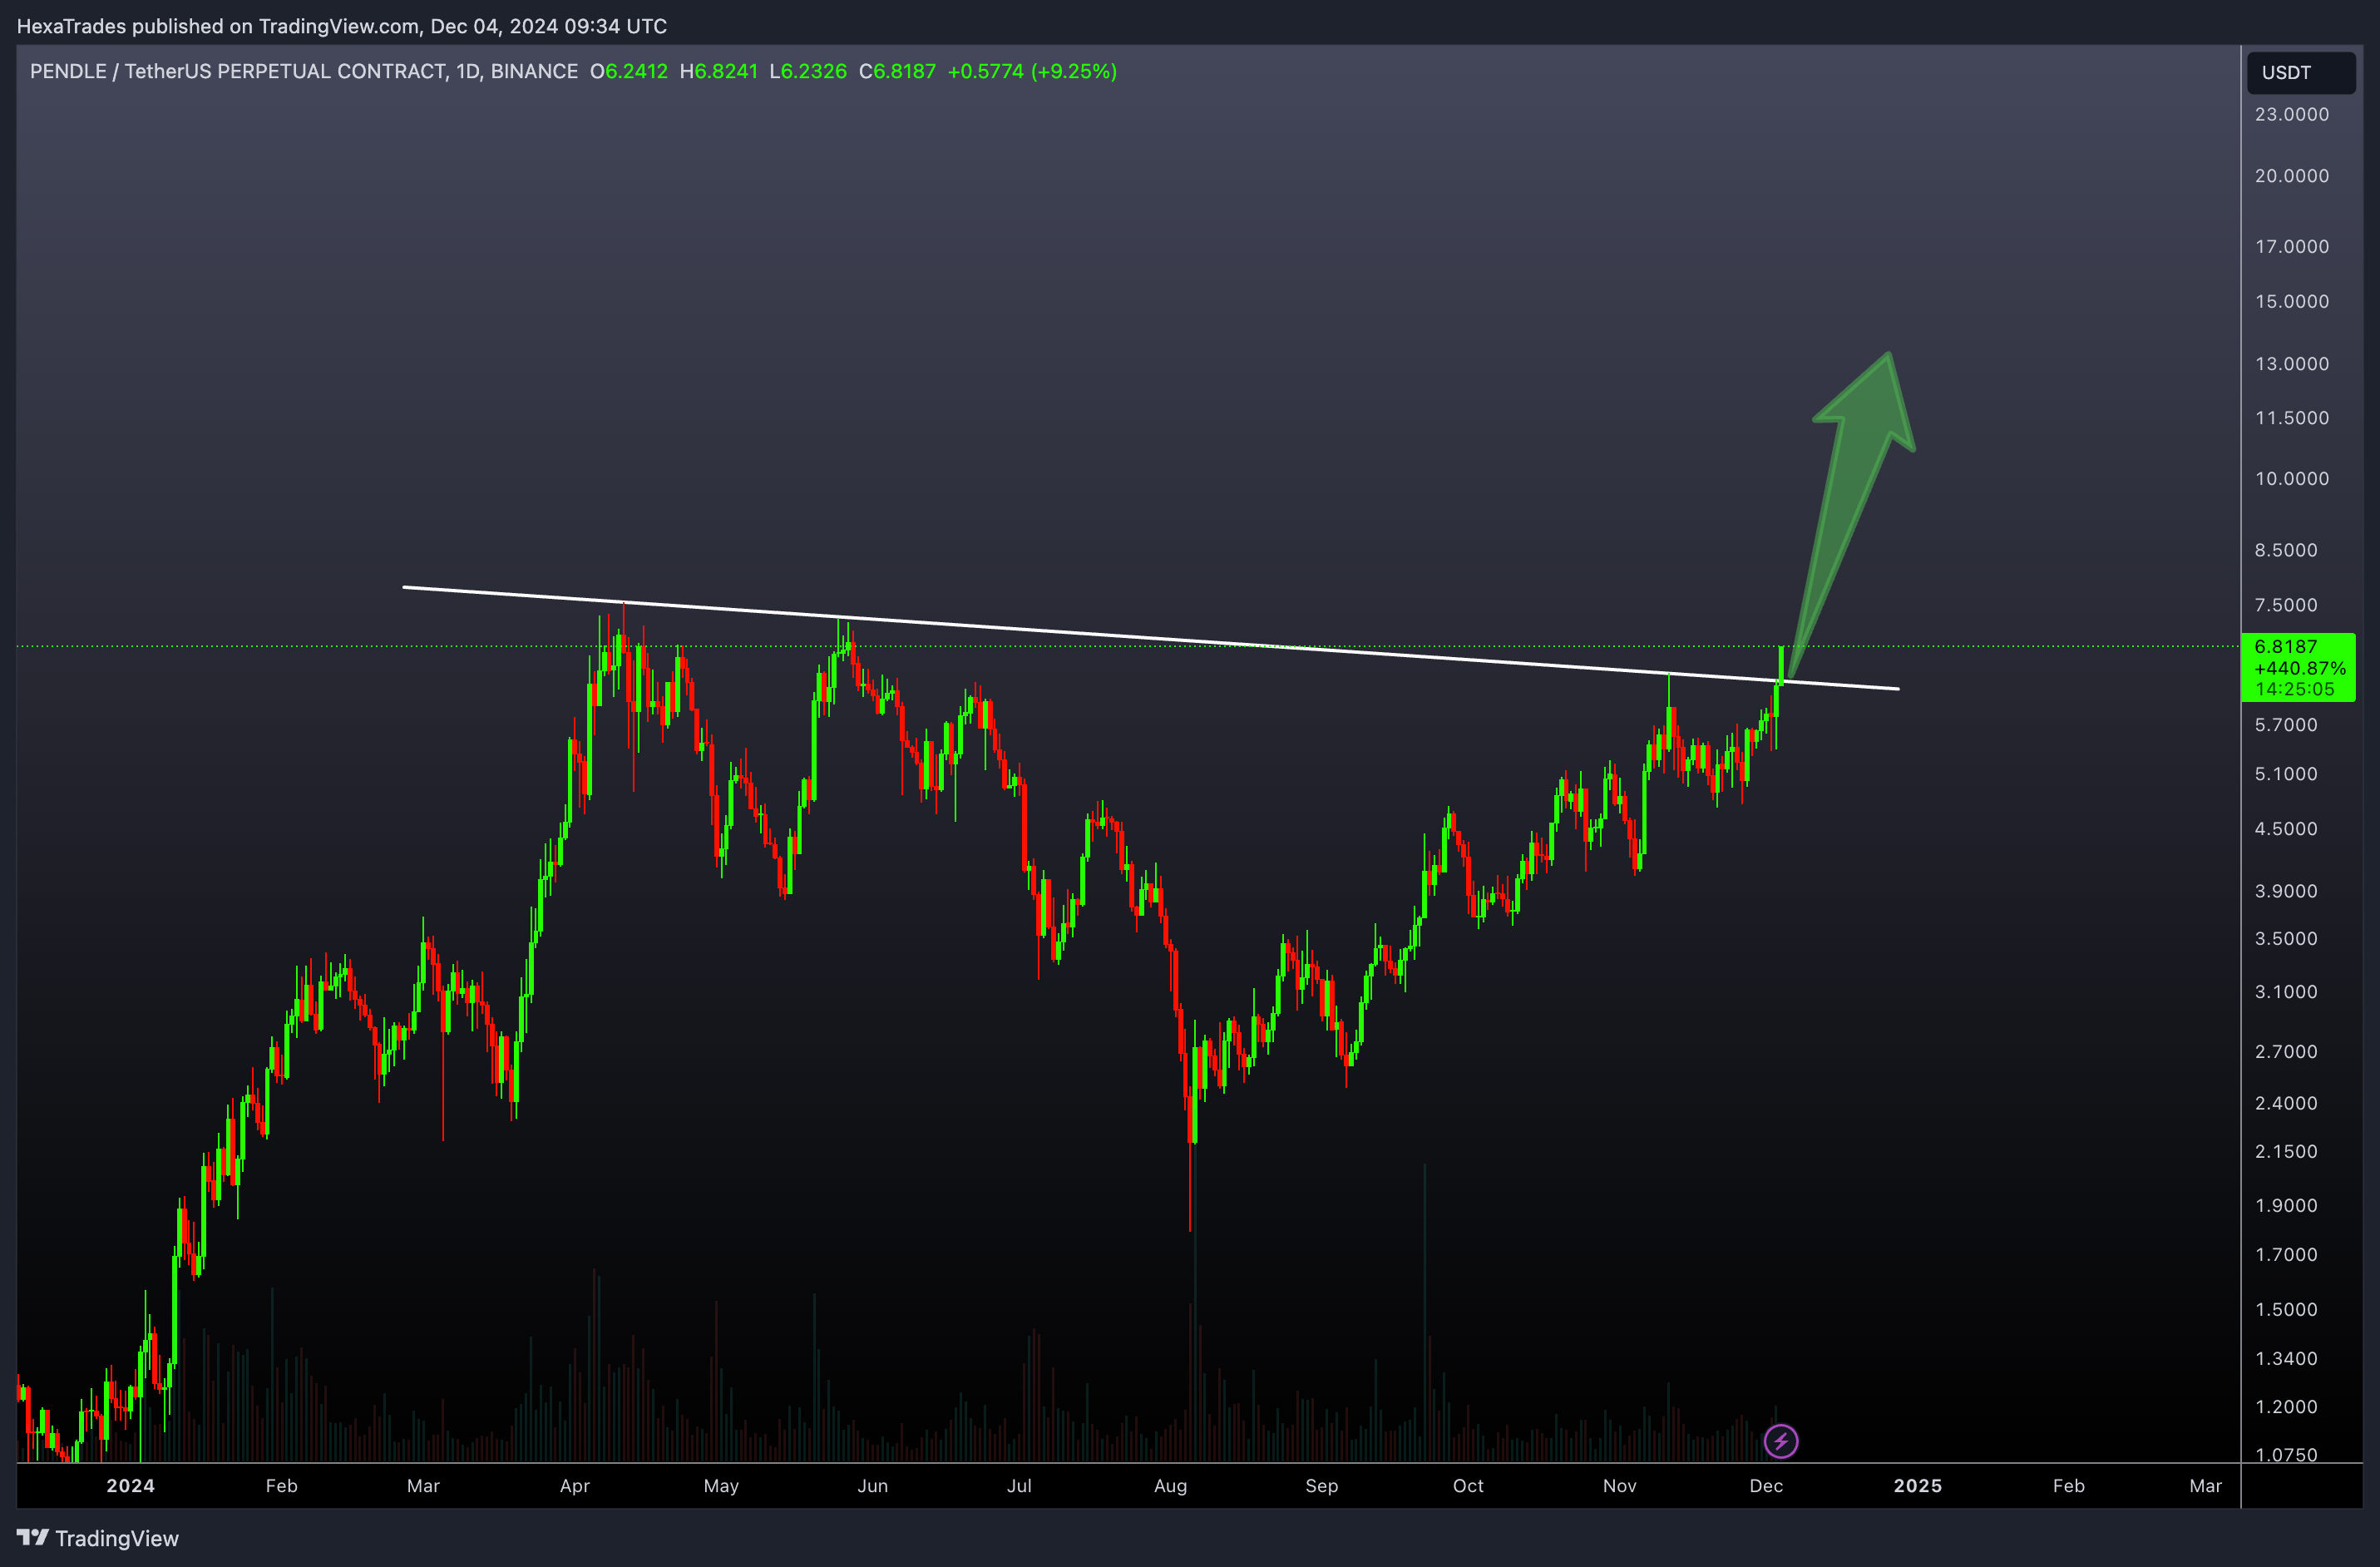This screenshot has height=1567, width=2380.
Task: Click the 1.2000 price axis label
Action: (2285, 1406)
